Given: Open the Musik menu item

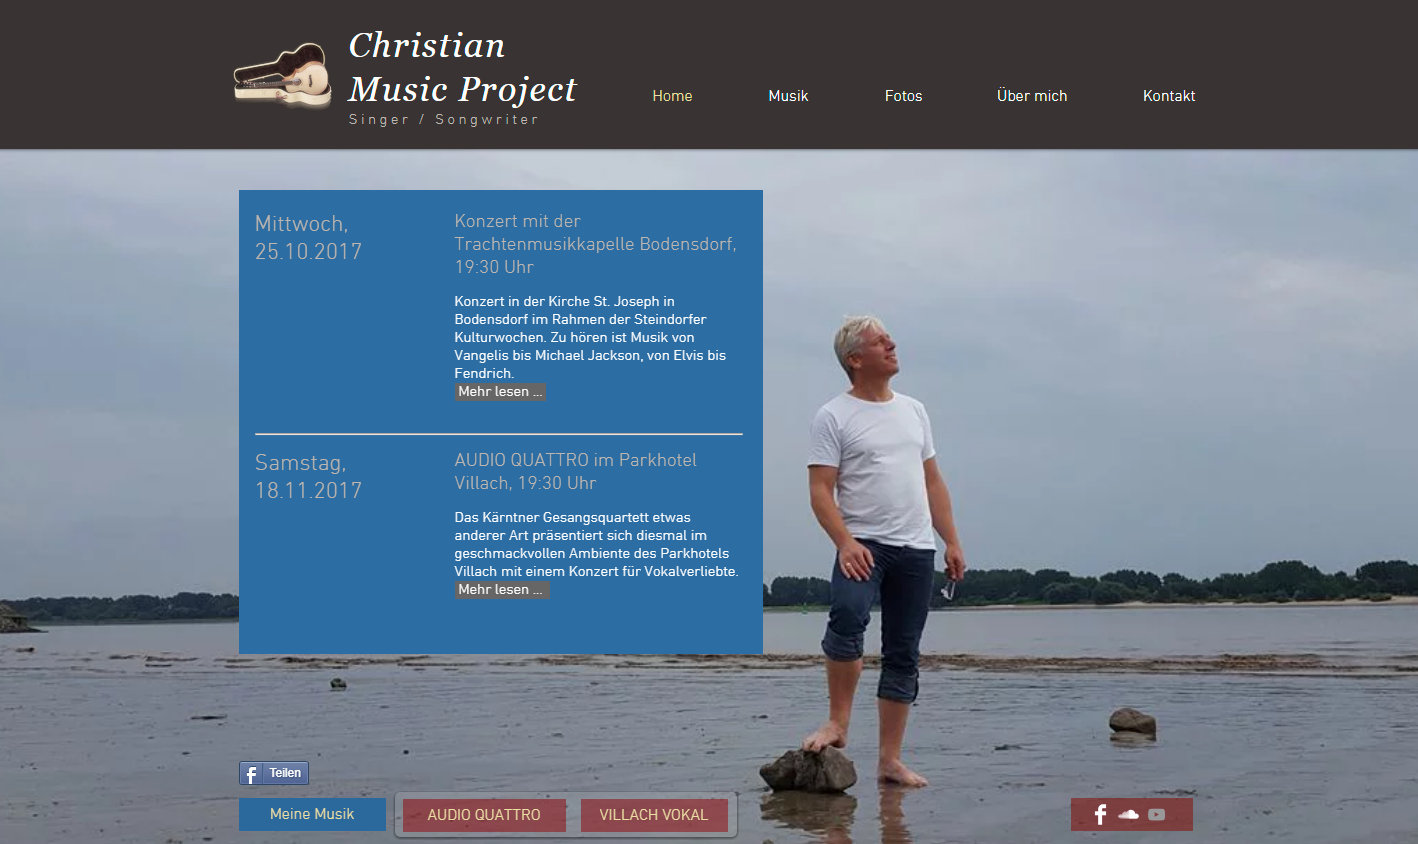Looking at the screenshot, I should pyautogui.click(x=788, y=96).
